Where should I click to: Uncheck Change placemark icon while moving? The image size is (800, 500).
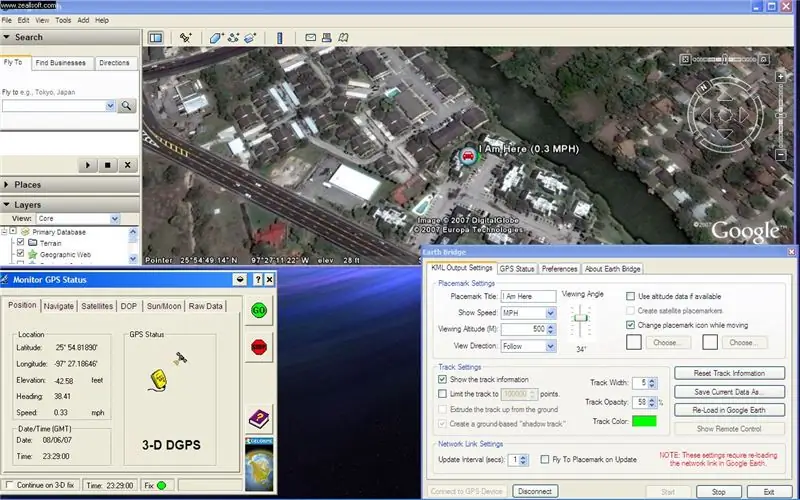631,325
